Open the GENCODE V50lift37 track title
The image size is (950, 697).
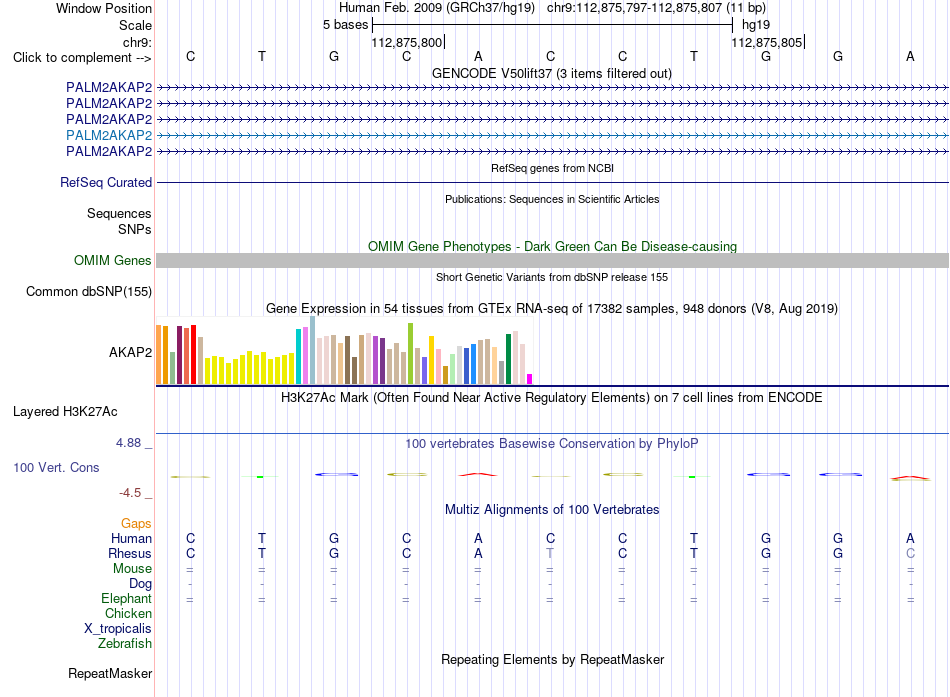551,73
